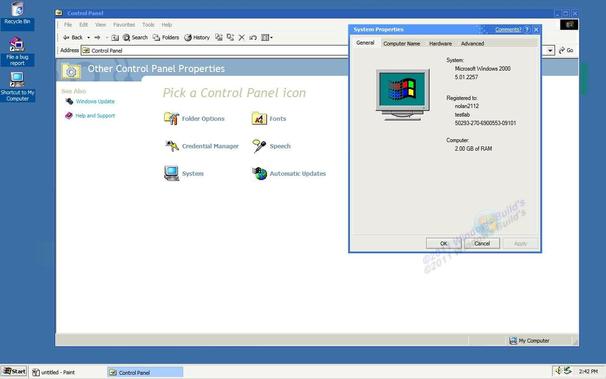Click the Address bar field
Image resolution: width=606 pixels, height=379 pixels.
click(x=214, y=51)
